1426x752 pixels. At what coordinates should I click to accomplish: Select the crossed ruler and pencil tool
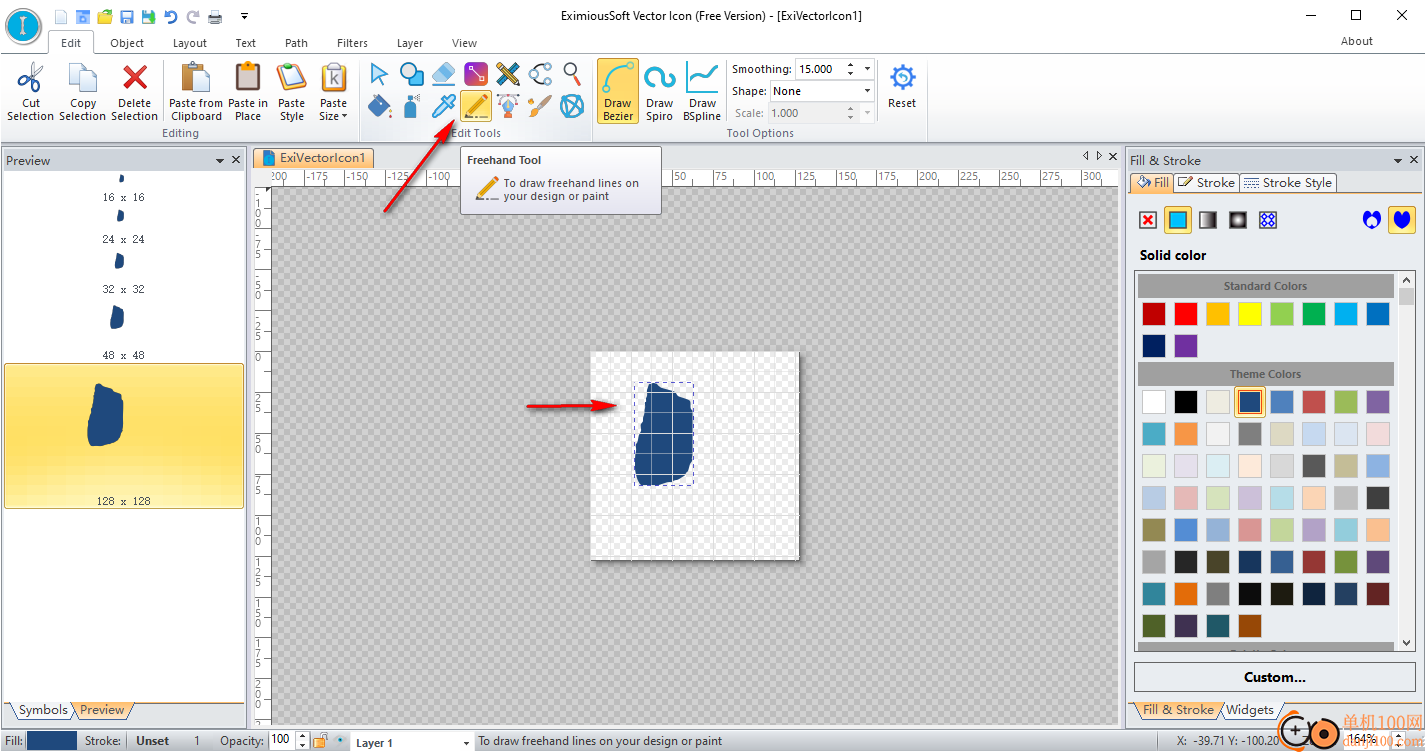[x=508, y=73]
